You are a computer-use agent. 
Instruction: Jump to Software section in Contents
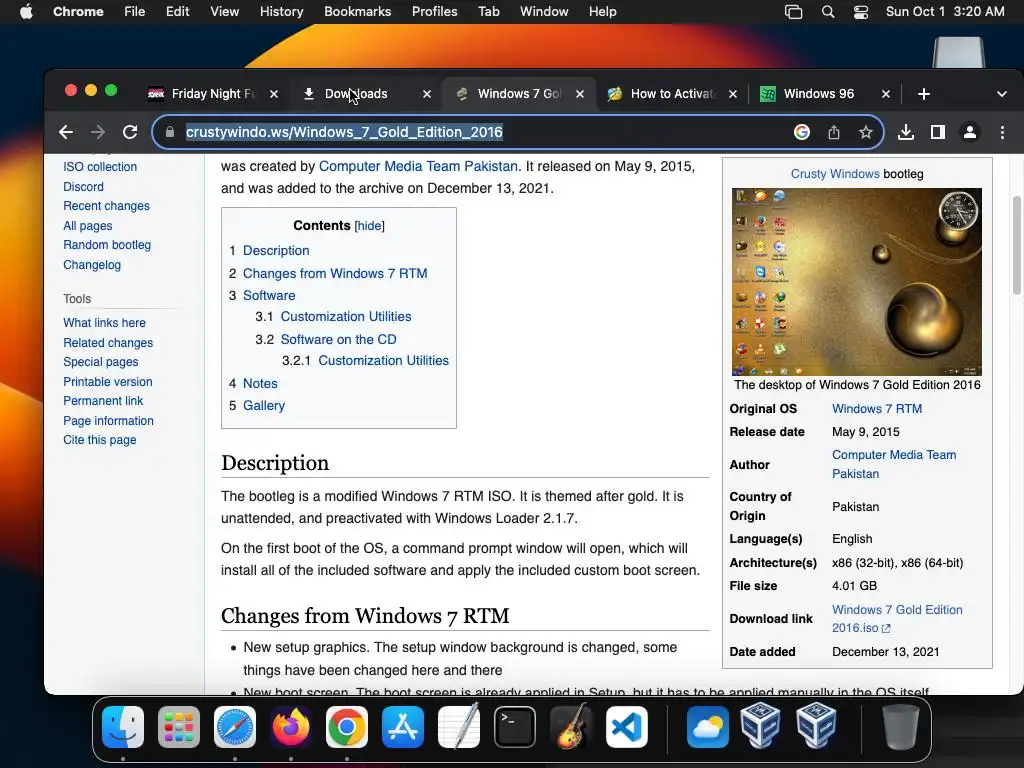coord(269,295)
